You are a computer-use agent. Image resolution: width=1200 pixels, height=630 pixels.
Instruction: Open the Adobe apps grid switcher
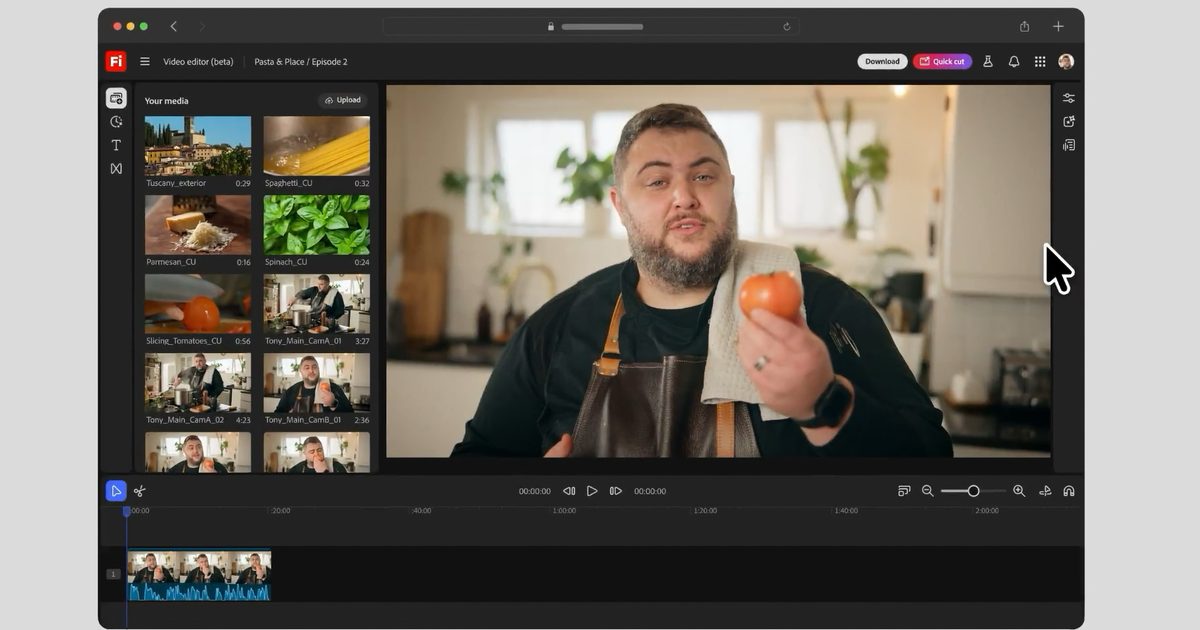[1040, 61]
